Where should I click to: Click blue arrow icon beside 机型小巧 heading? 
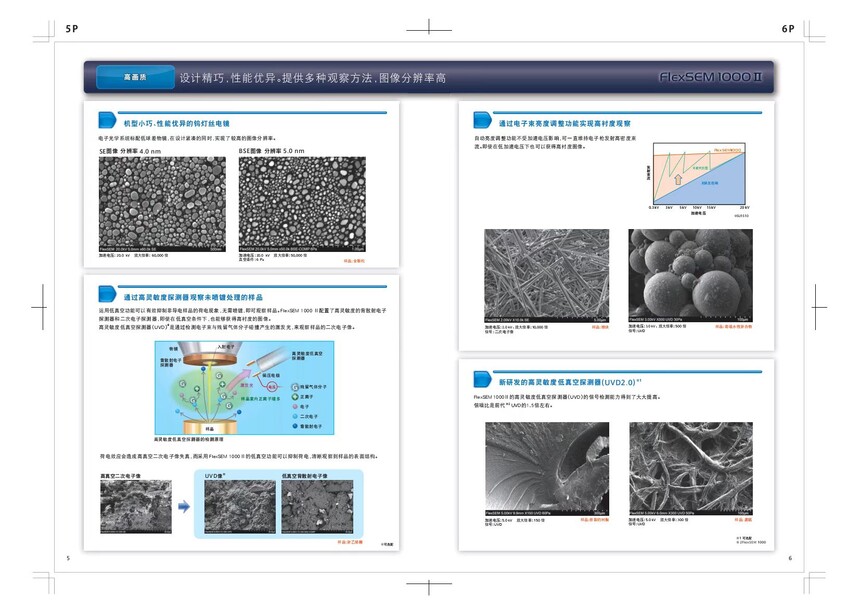tap(107, 120)
